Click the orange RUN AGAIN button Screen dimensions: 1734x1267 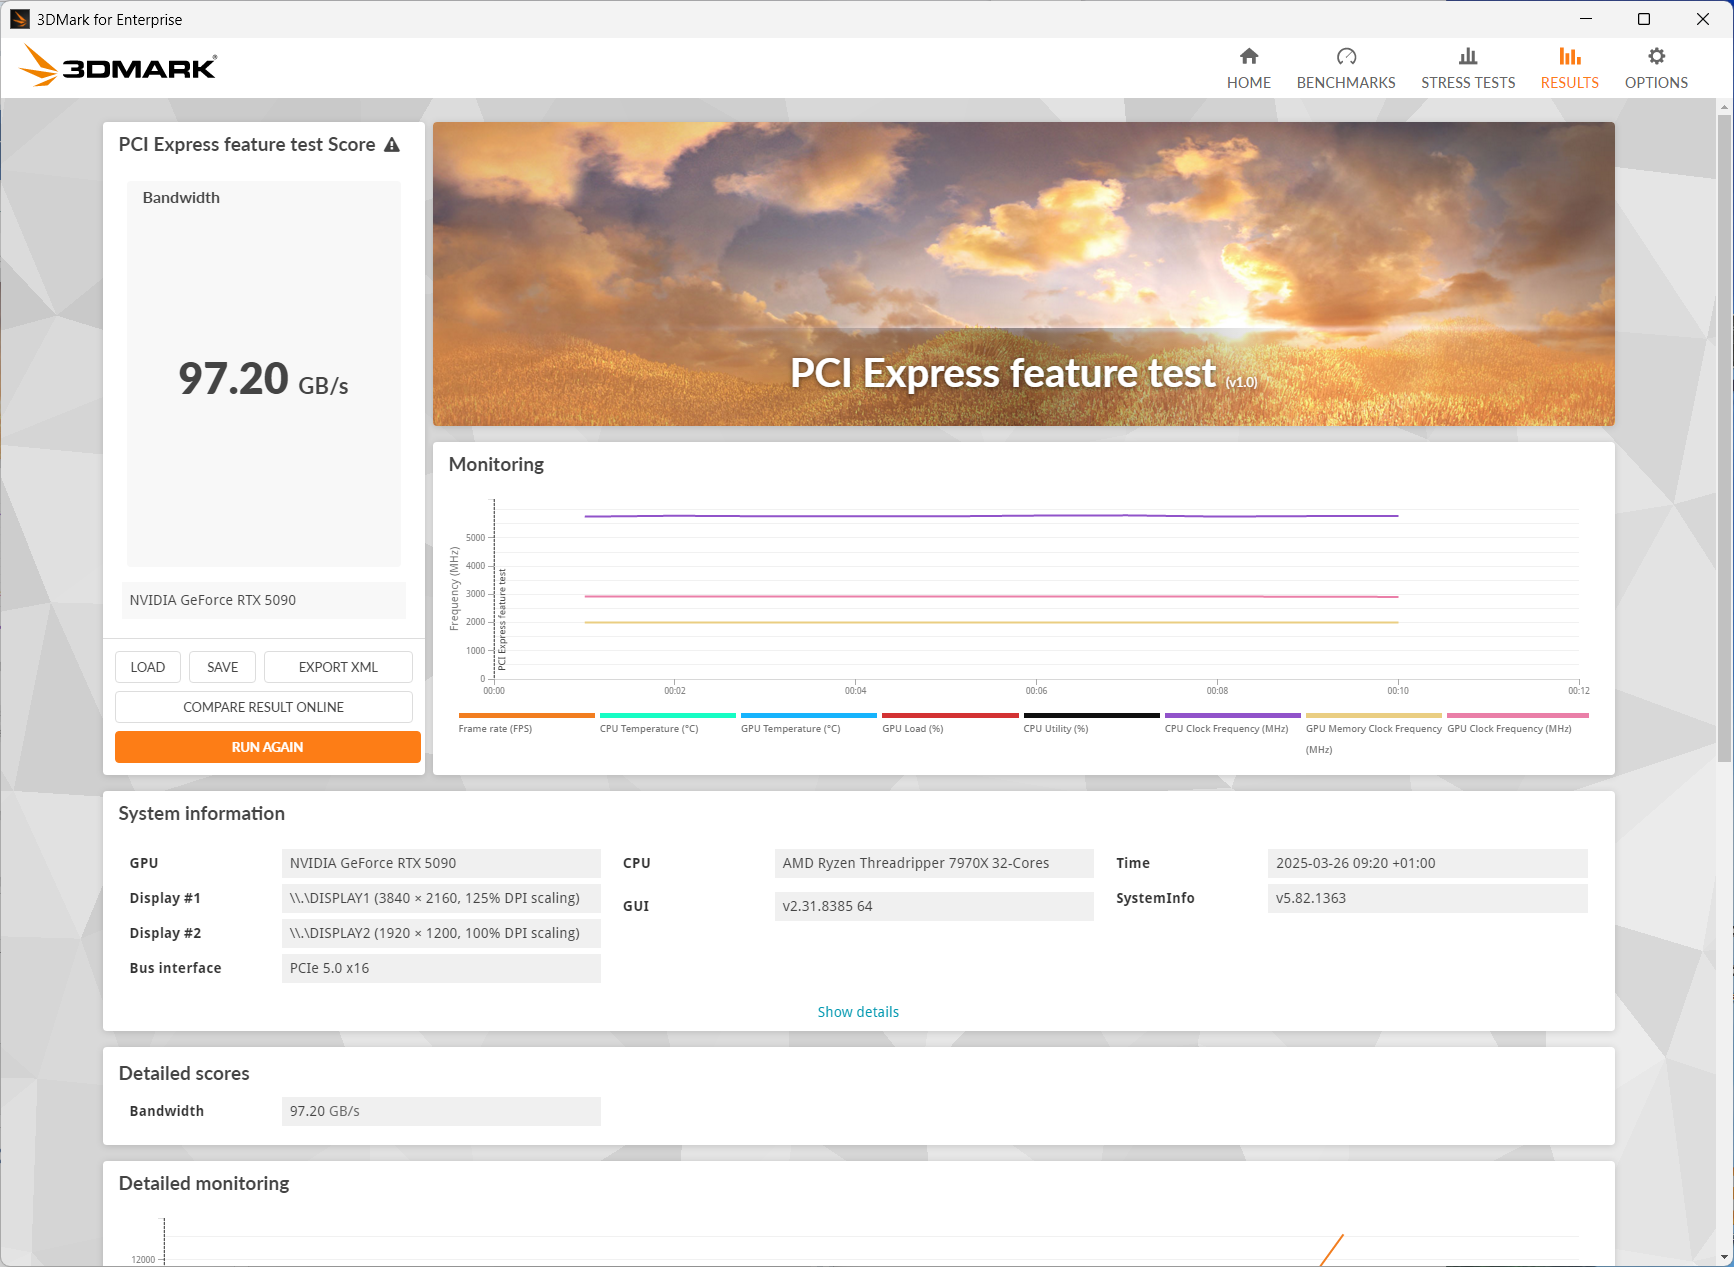click(x=268, y=747)
